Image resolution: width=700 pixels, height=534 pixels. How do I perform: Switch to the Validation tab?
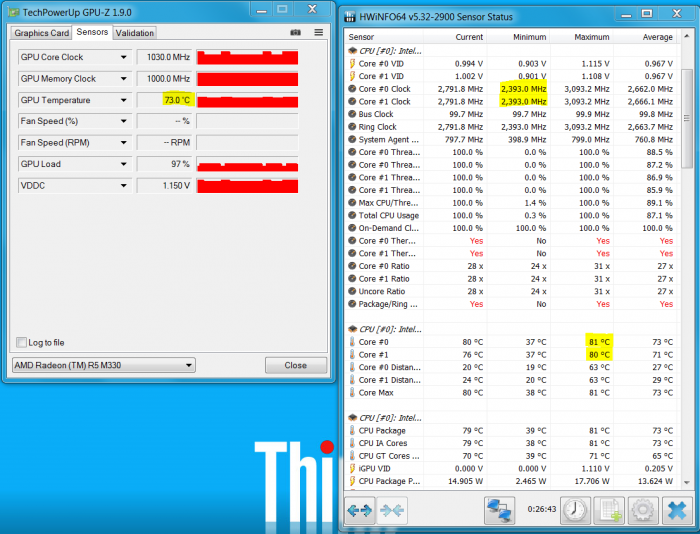135,33
